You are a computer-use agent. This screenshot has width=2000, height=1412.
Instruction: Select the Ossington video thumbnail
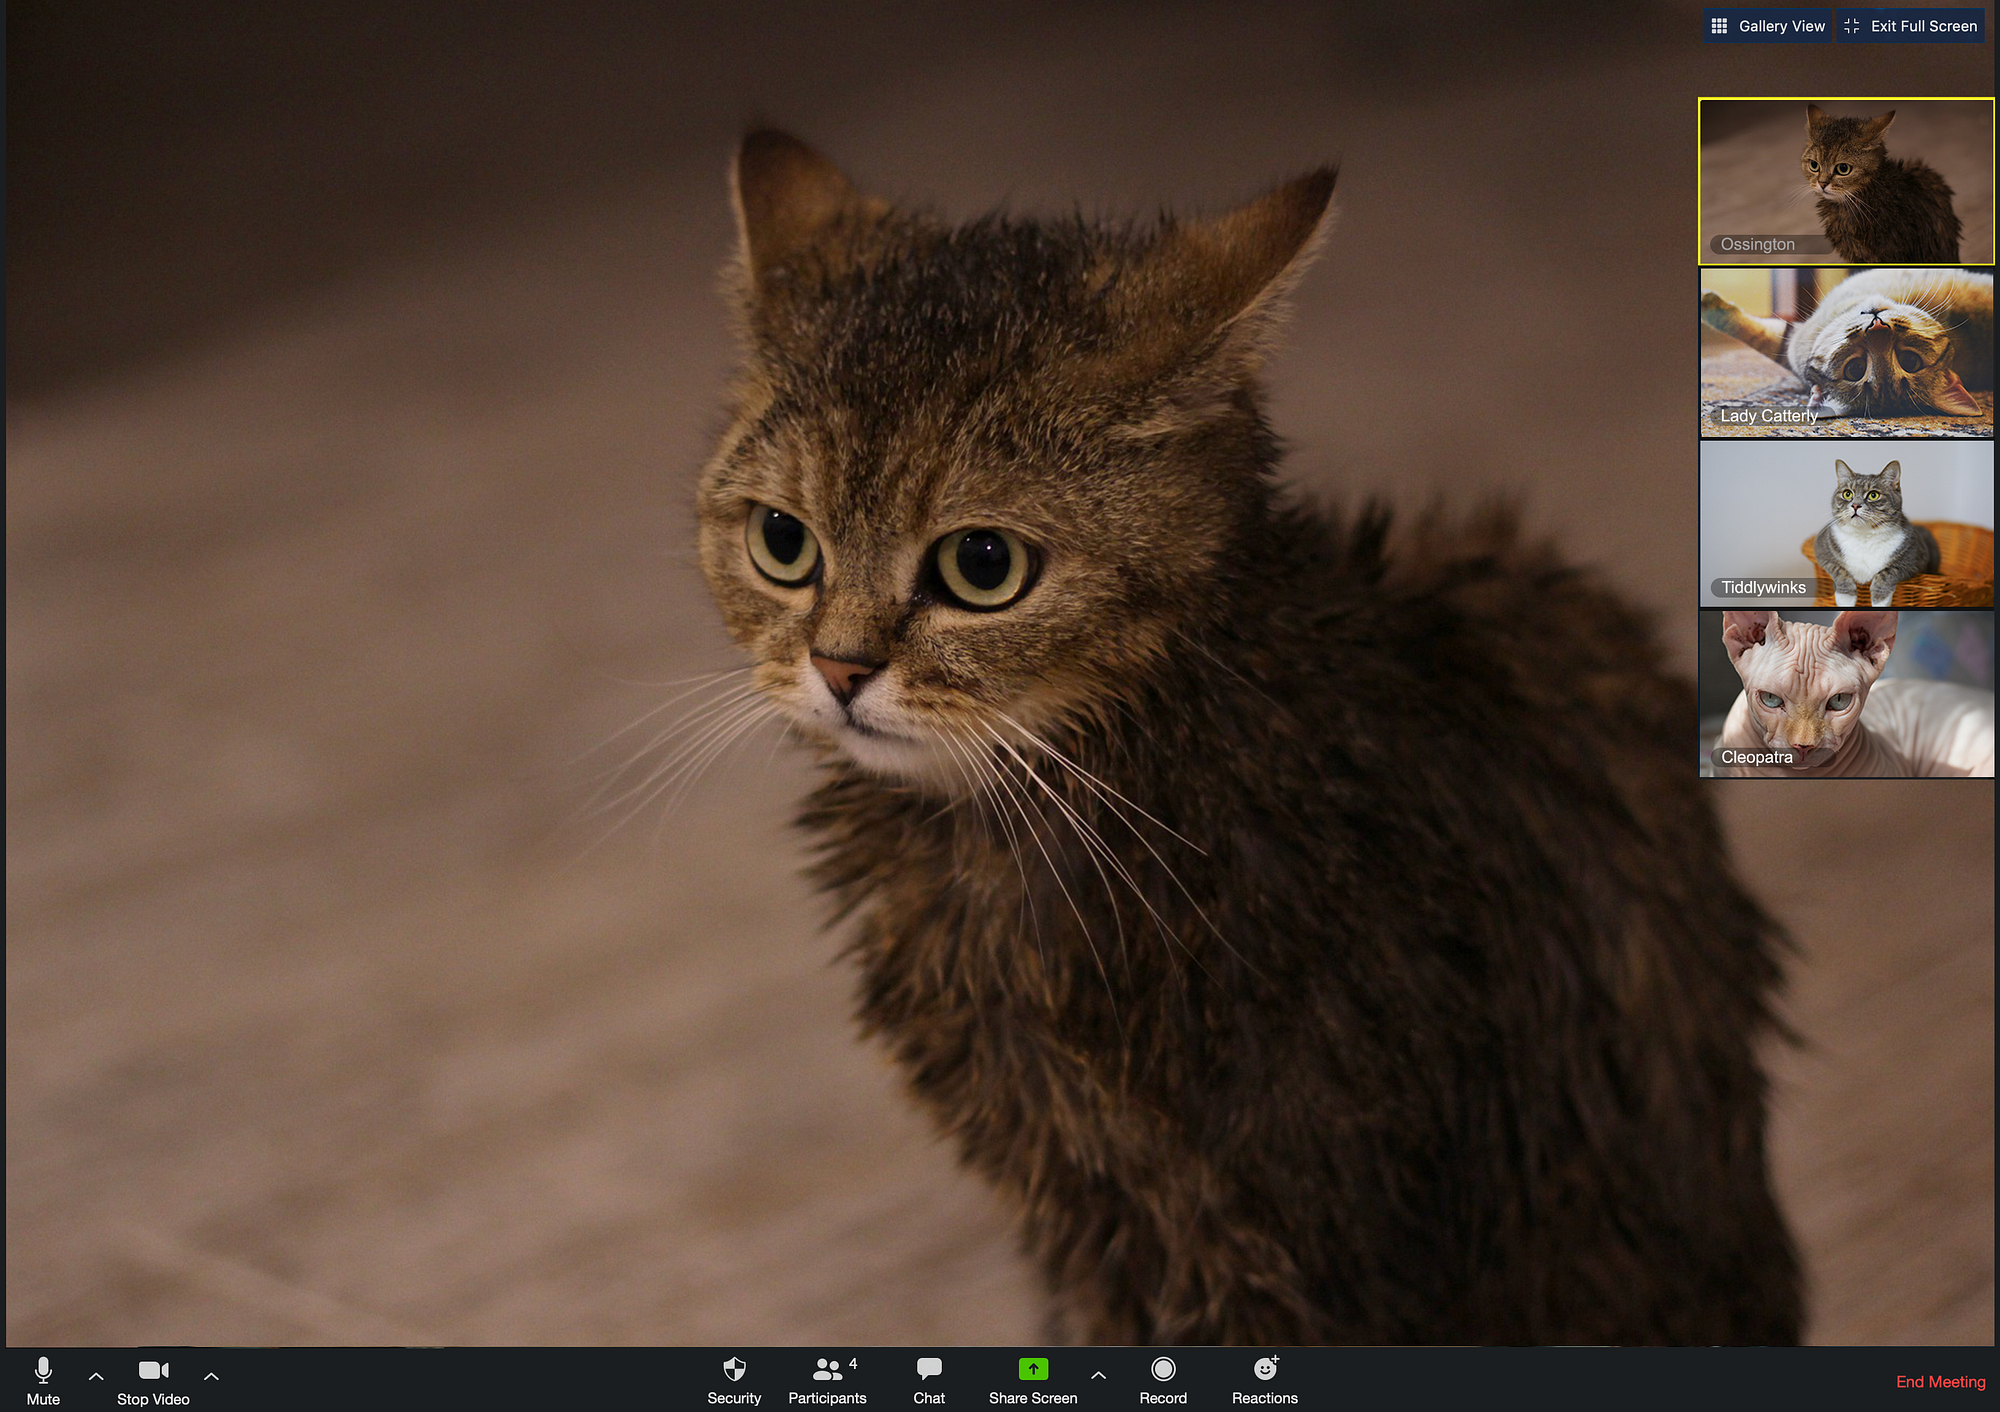click(x=1846, y=181)
